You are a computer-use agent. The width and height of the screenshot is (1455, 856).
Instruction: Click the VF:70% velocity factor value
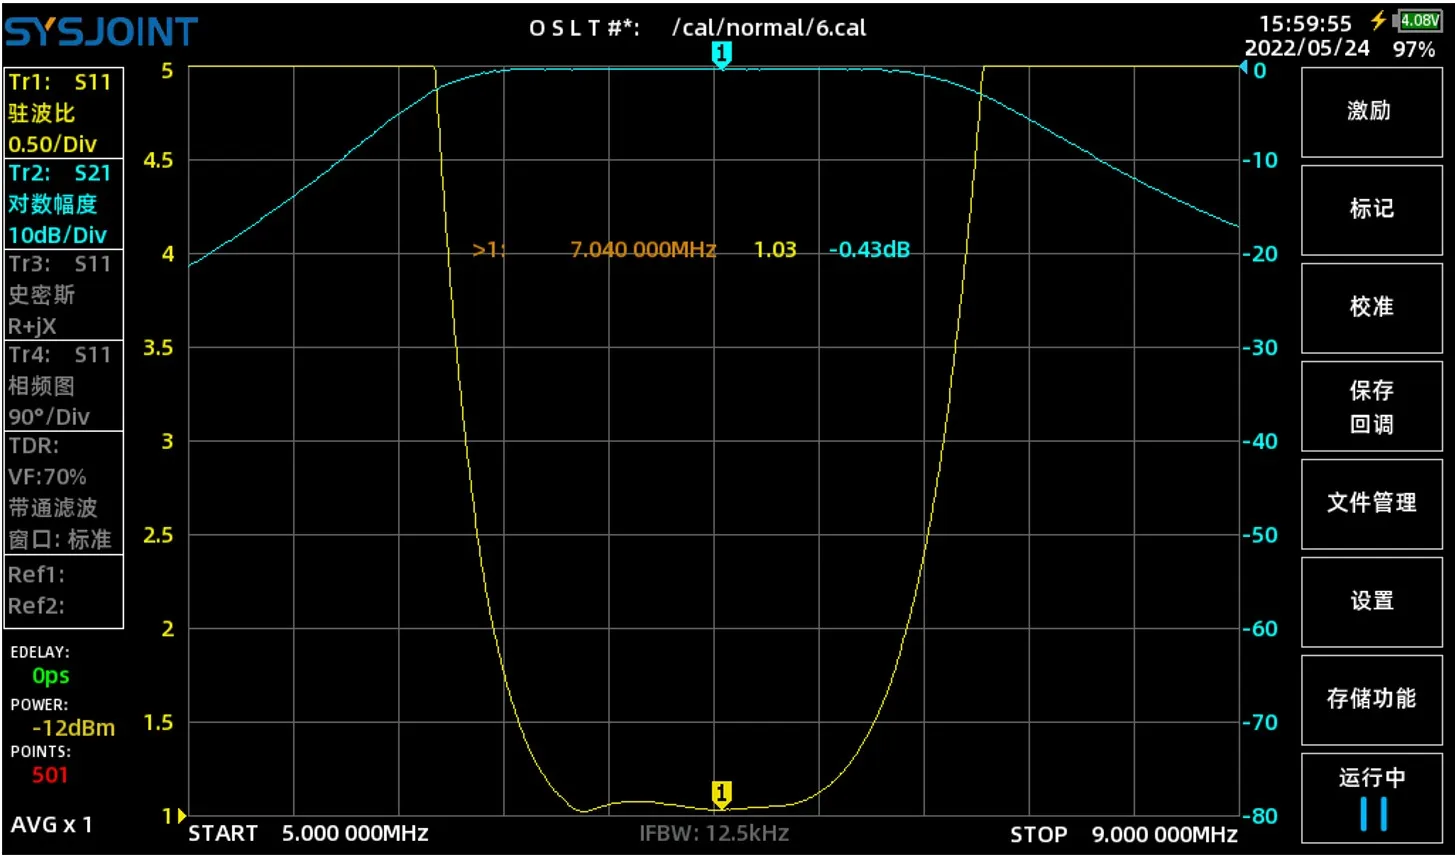point(47,477)
